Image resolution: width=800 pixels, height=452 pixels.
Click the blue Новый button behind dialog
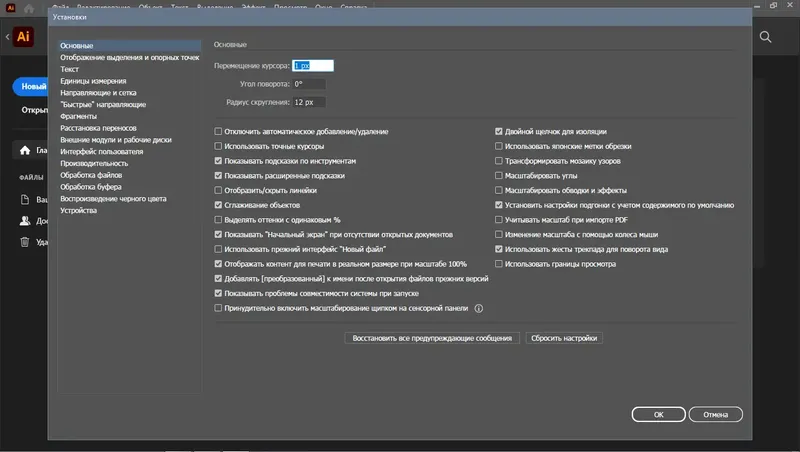(x=31, y=87)
